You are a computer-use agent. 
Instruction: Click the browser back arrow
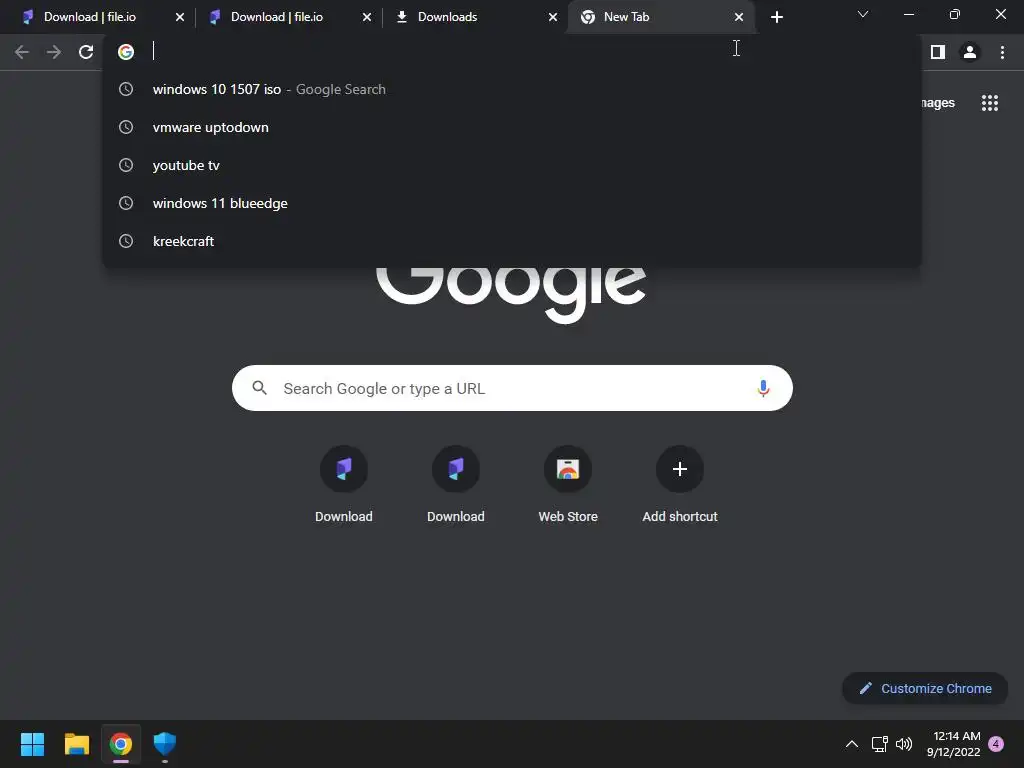click(x=22, y=52)
